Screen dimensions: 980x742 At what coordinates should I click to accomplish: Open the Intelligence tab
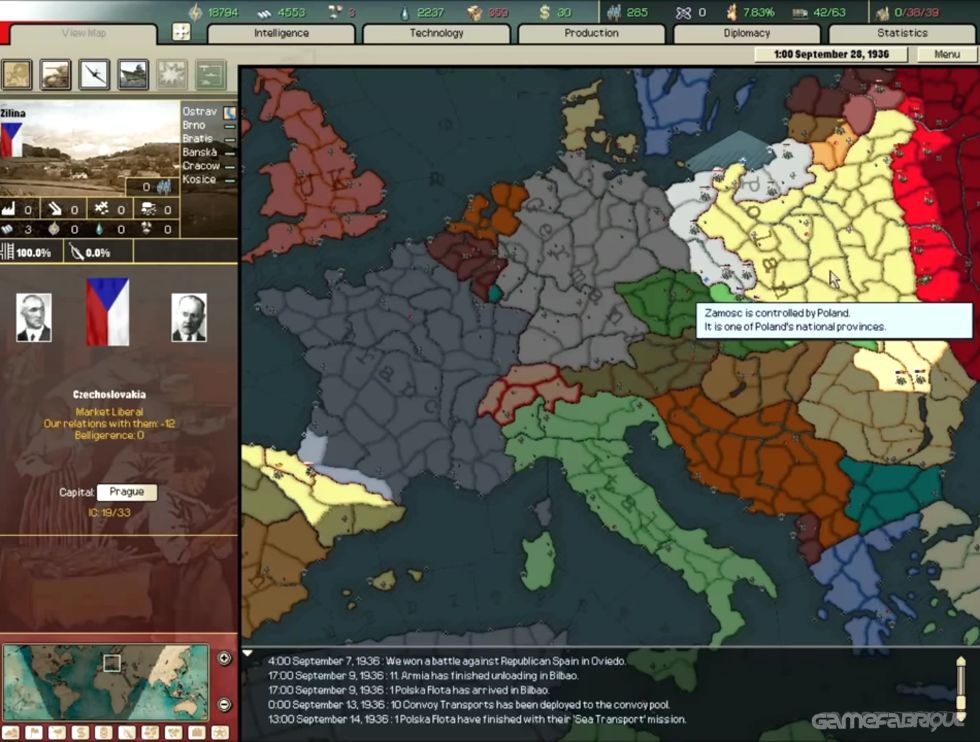[x=281, y=33]
